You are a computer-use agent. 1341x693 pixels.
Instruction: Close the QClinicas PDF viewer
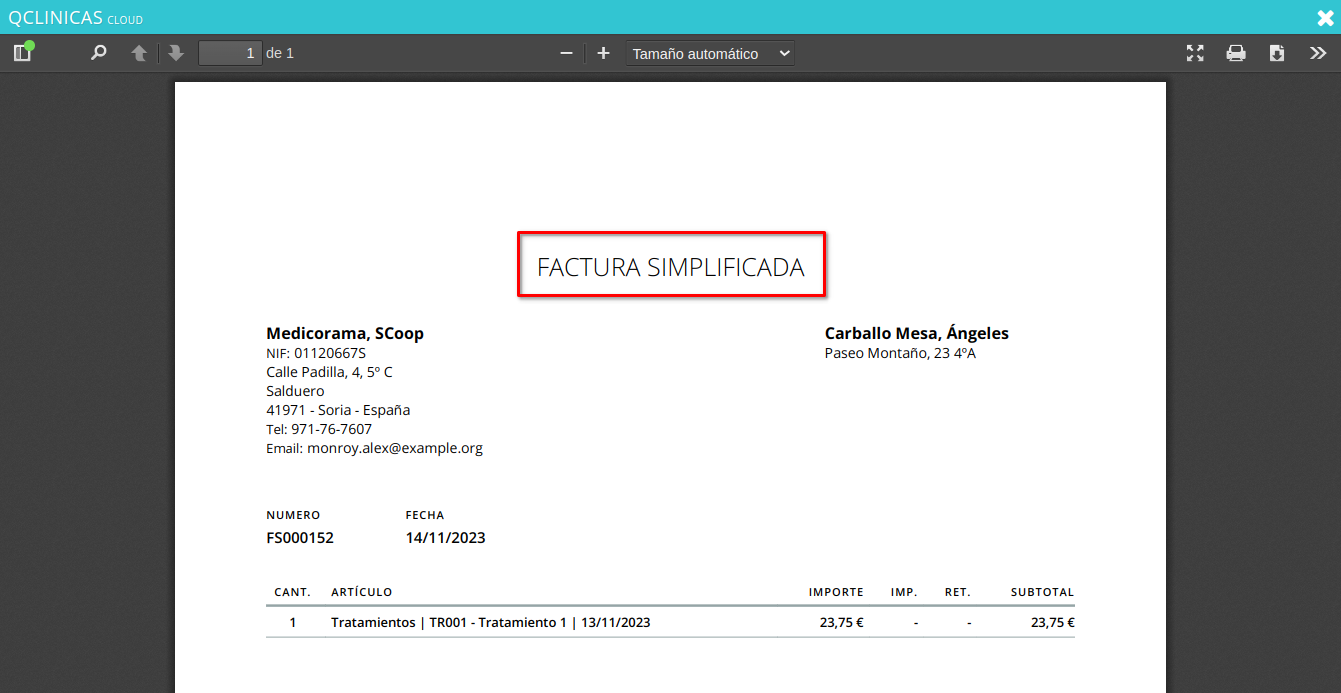coord(1325,17)
